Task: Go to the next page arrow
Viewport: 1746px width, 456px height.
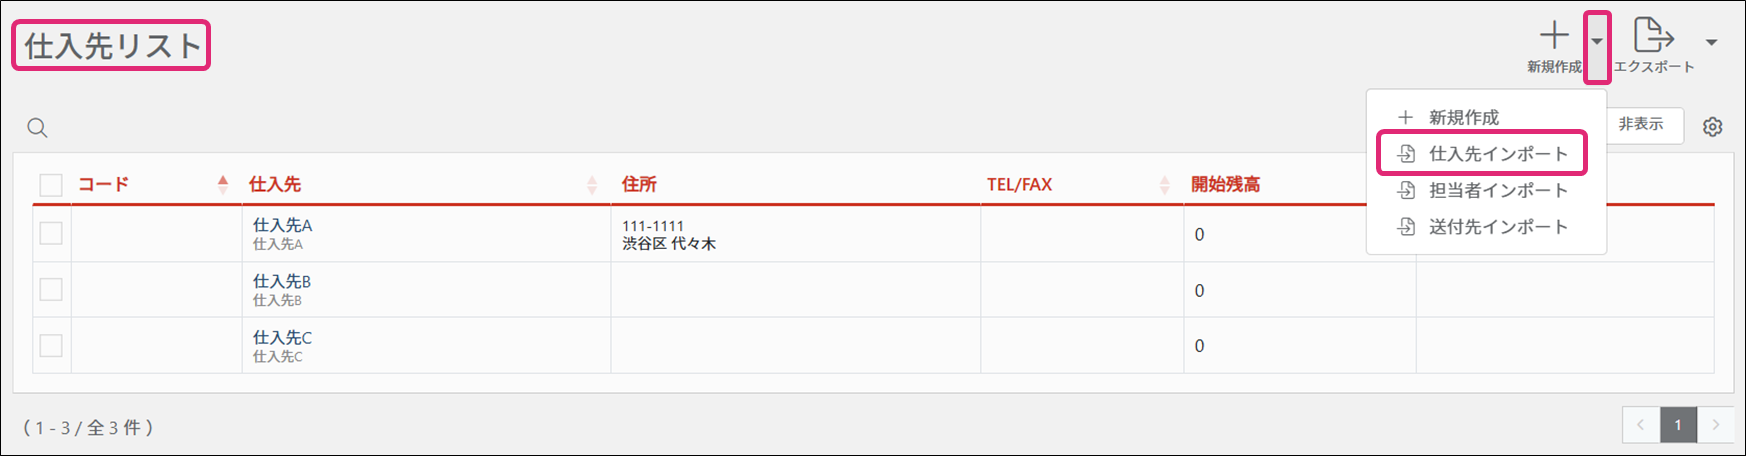Action: coord(1716,425)
